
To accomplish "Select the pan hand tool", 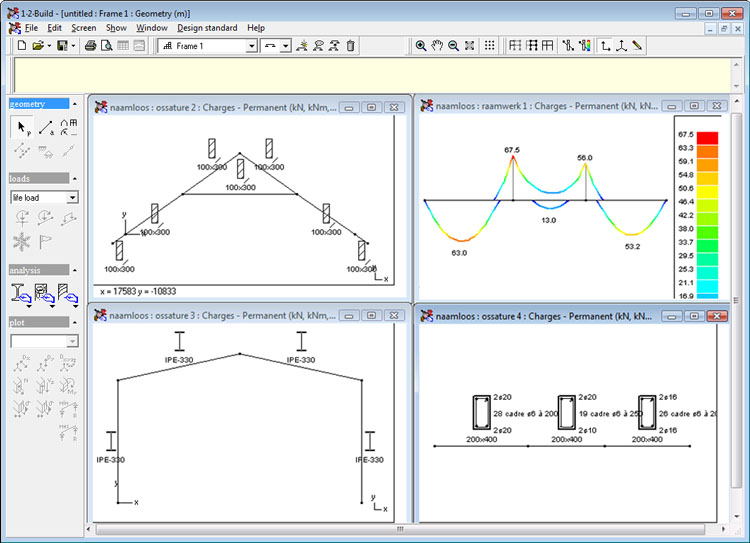I will 437,46.
